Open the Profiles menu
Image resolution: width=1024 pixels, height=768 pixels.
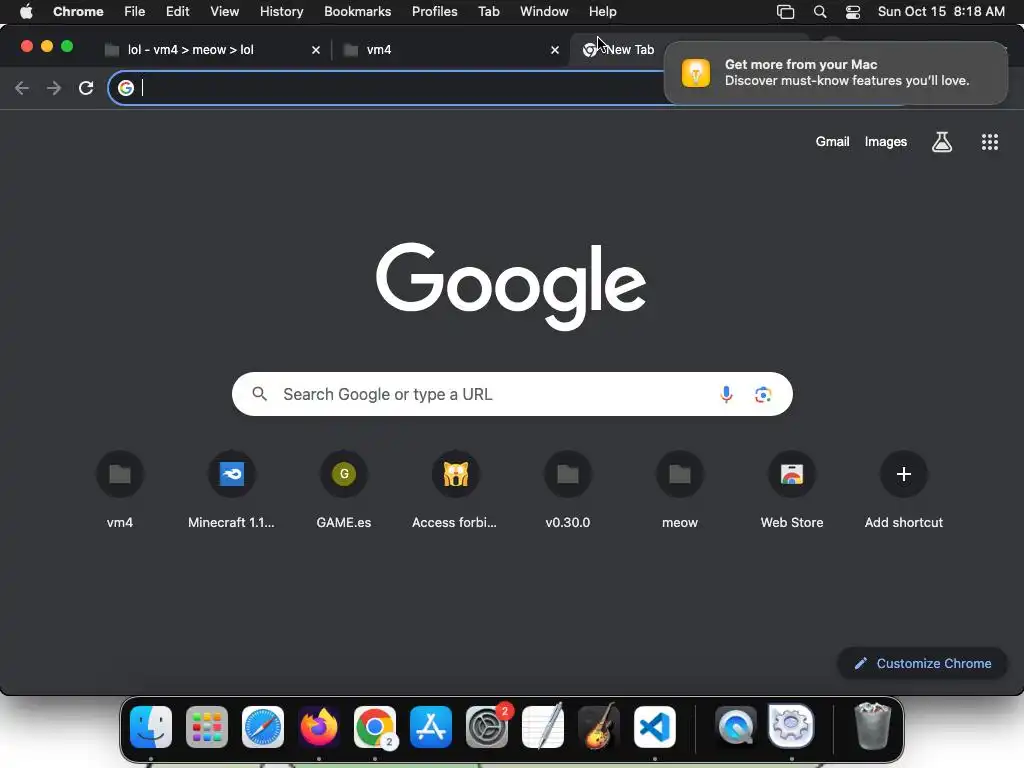pos(434,12)
